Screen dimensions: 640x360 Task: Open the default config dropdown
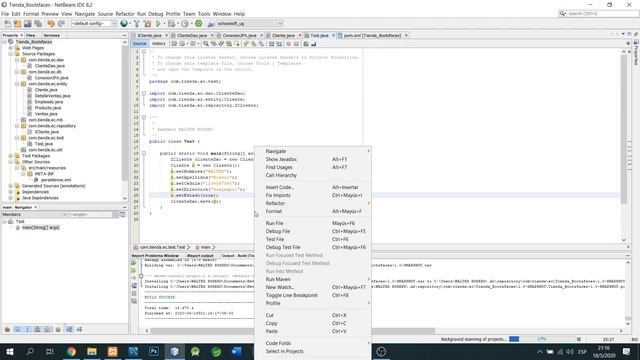pyautogui.click(x=94, y=24)
